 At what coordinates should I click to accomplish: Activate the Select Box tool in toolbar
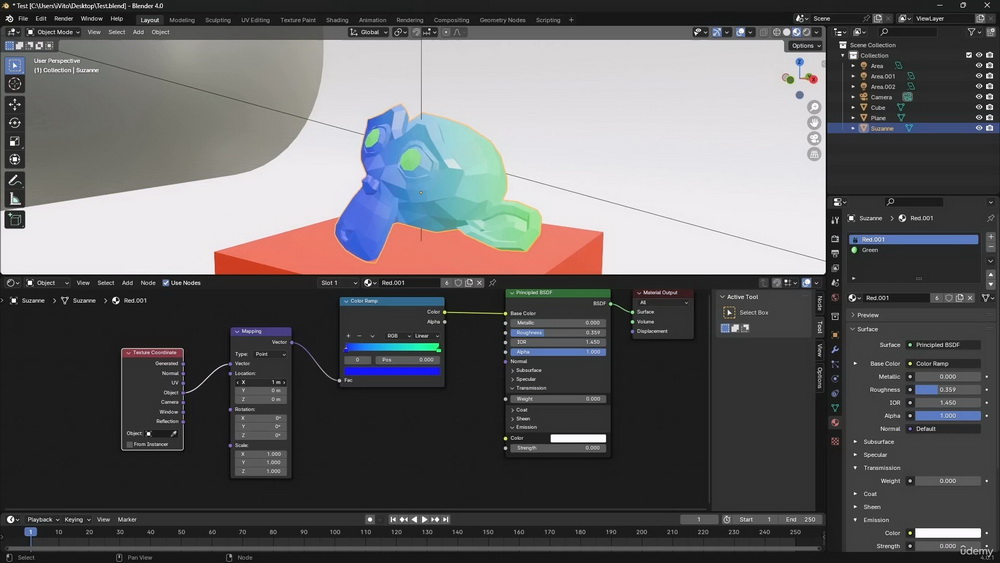tap(15, 65)
